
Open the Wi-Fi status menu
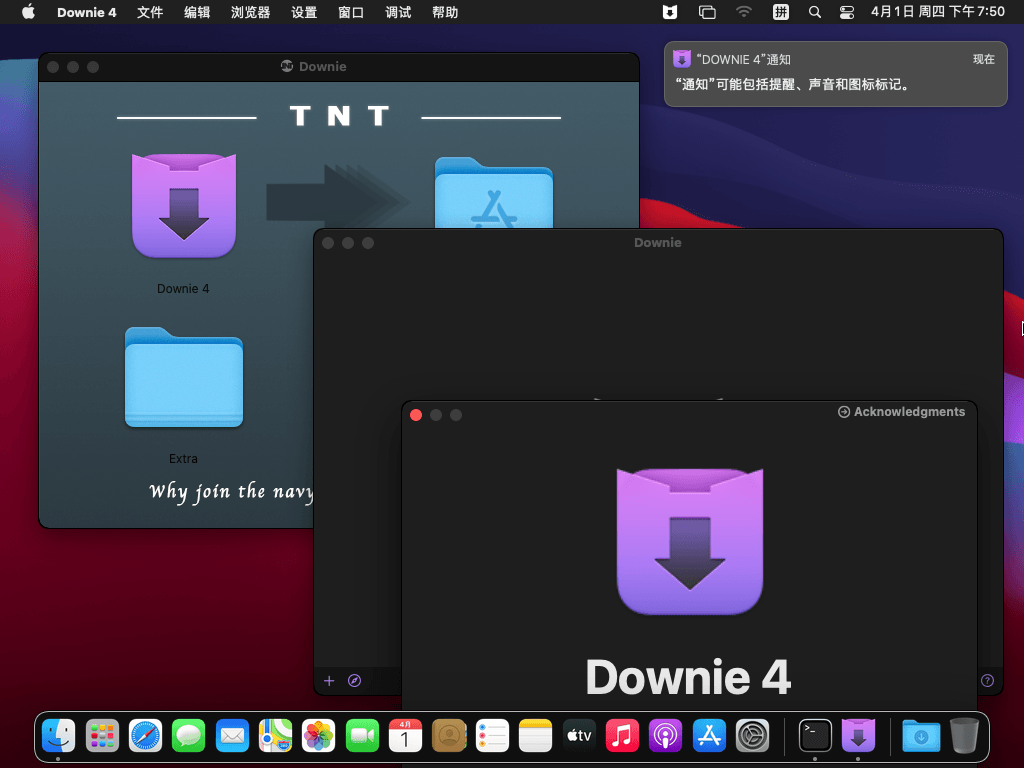[743, 12]
